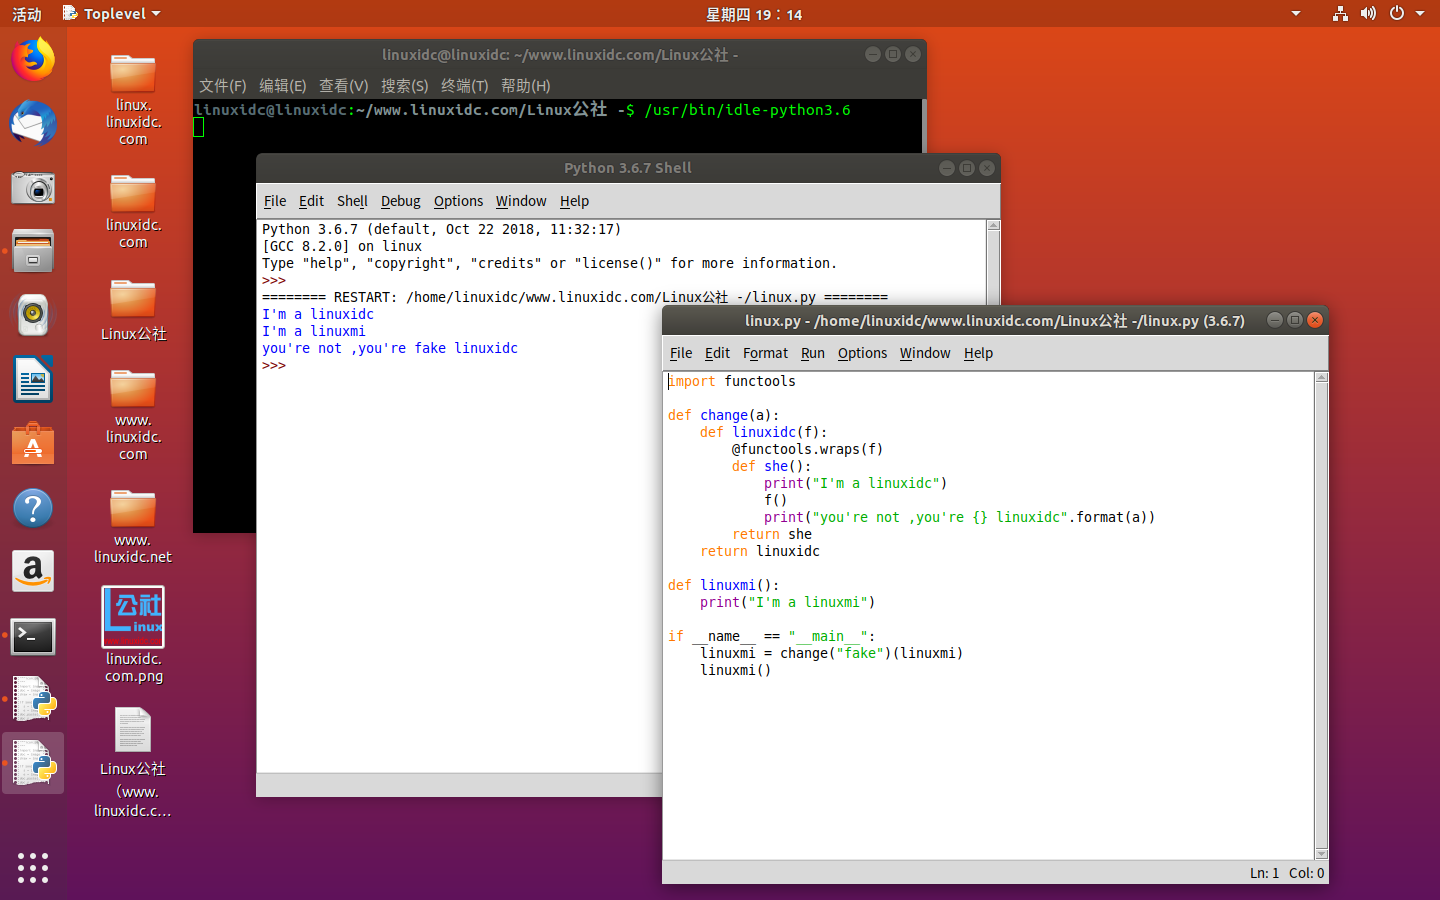
Task: Open linux.linuxidc.com desktop folder
Action: tap(133, 100)
